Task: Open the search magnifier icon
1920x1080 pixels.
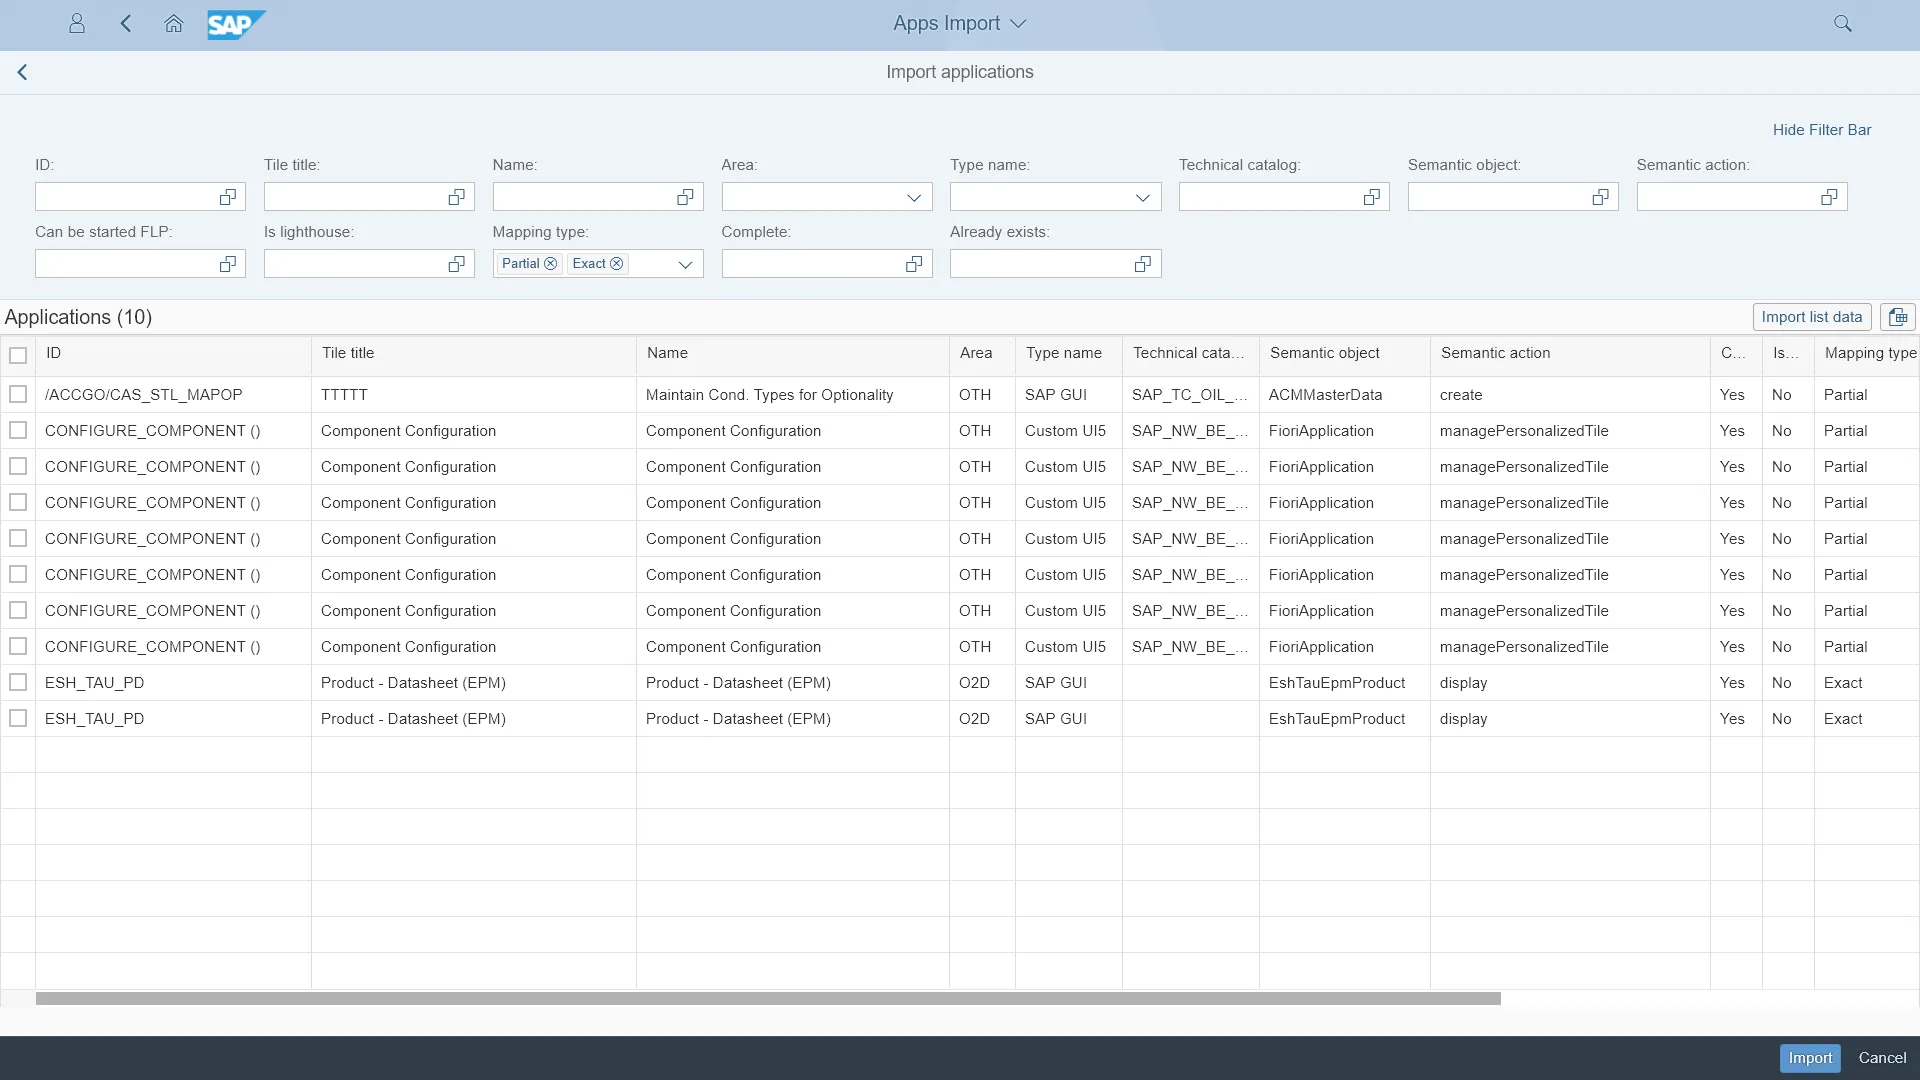Action: pyautogui.click(x=1843, y=23)
